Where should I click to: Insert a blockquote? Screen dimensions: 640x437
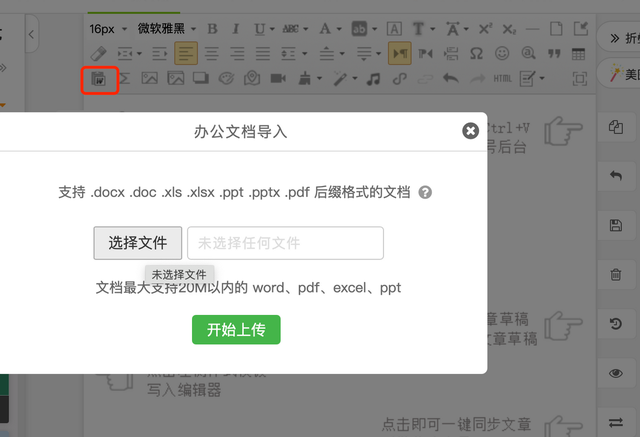(x=554, y=53)
